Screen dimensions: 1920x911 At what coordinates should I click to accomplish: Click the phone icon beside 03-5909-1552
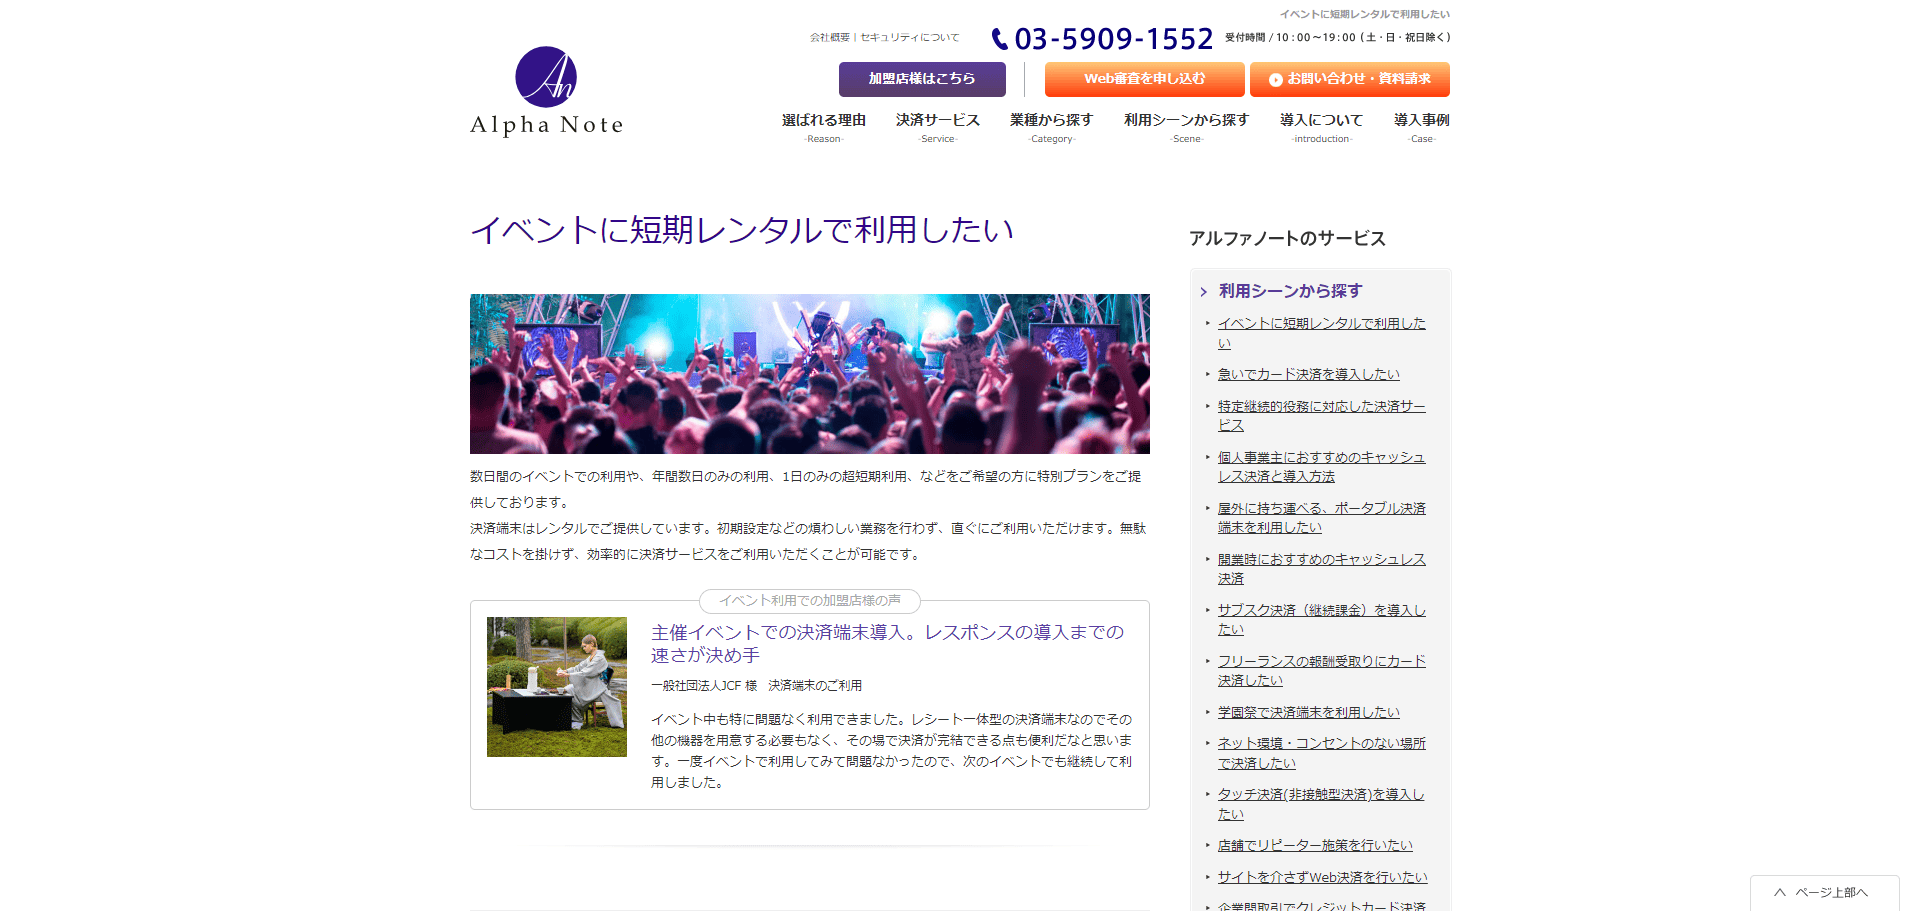click(x=998, y=38)
